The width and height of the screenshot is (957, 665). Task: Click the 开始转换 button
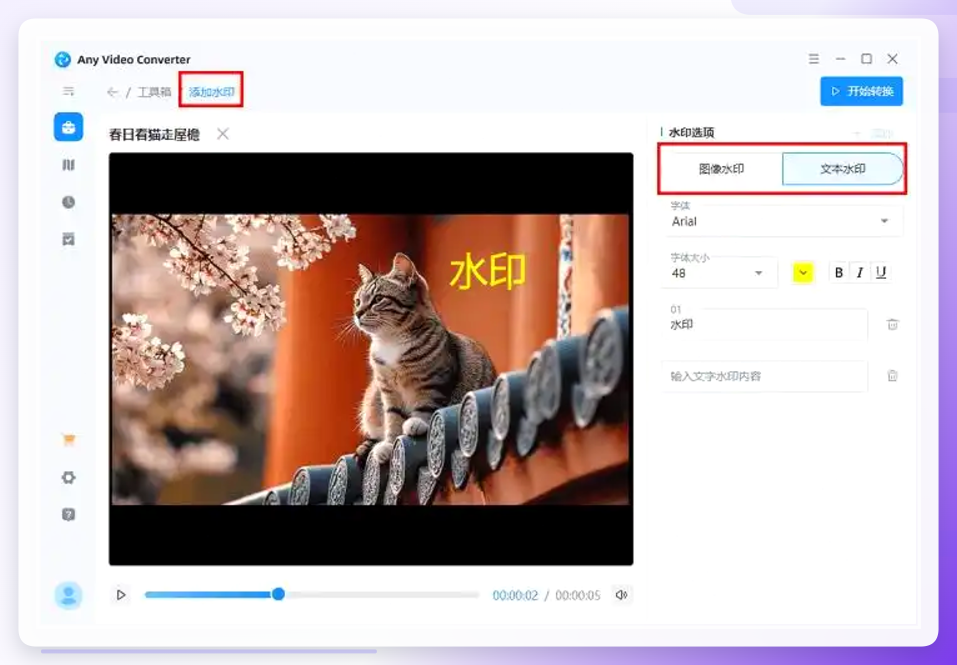(861, 92)
